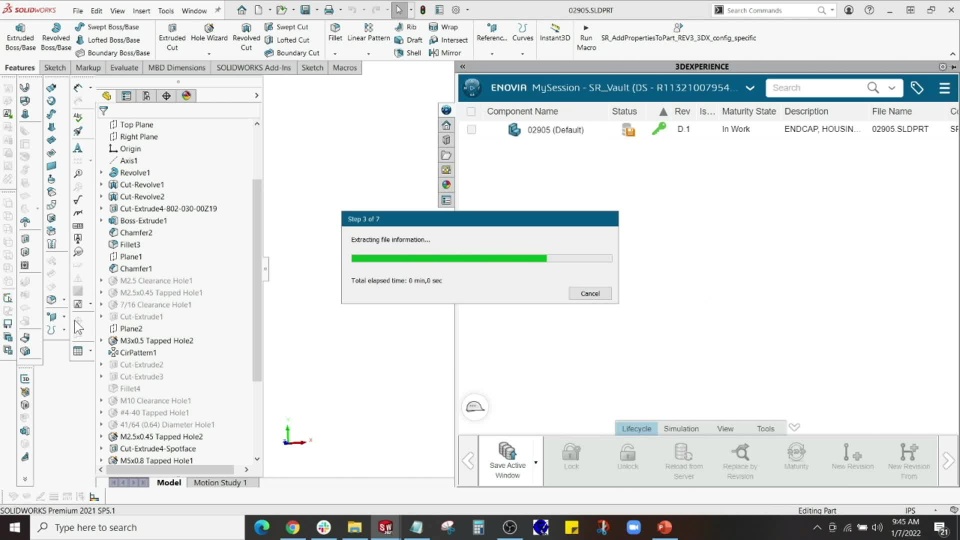Select the Lofted Cut tool
Screen dimensions: 960x540
[287, 40]
